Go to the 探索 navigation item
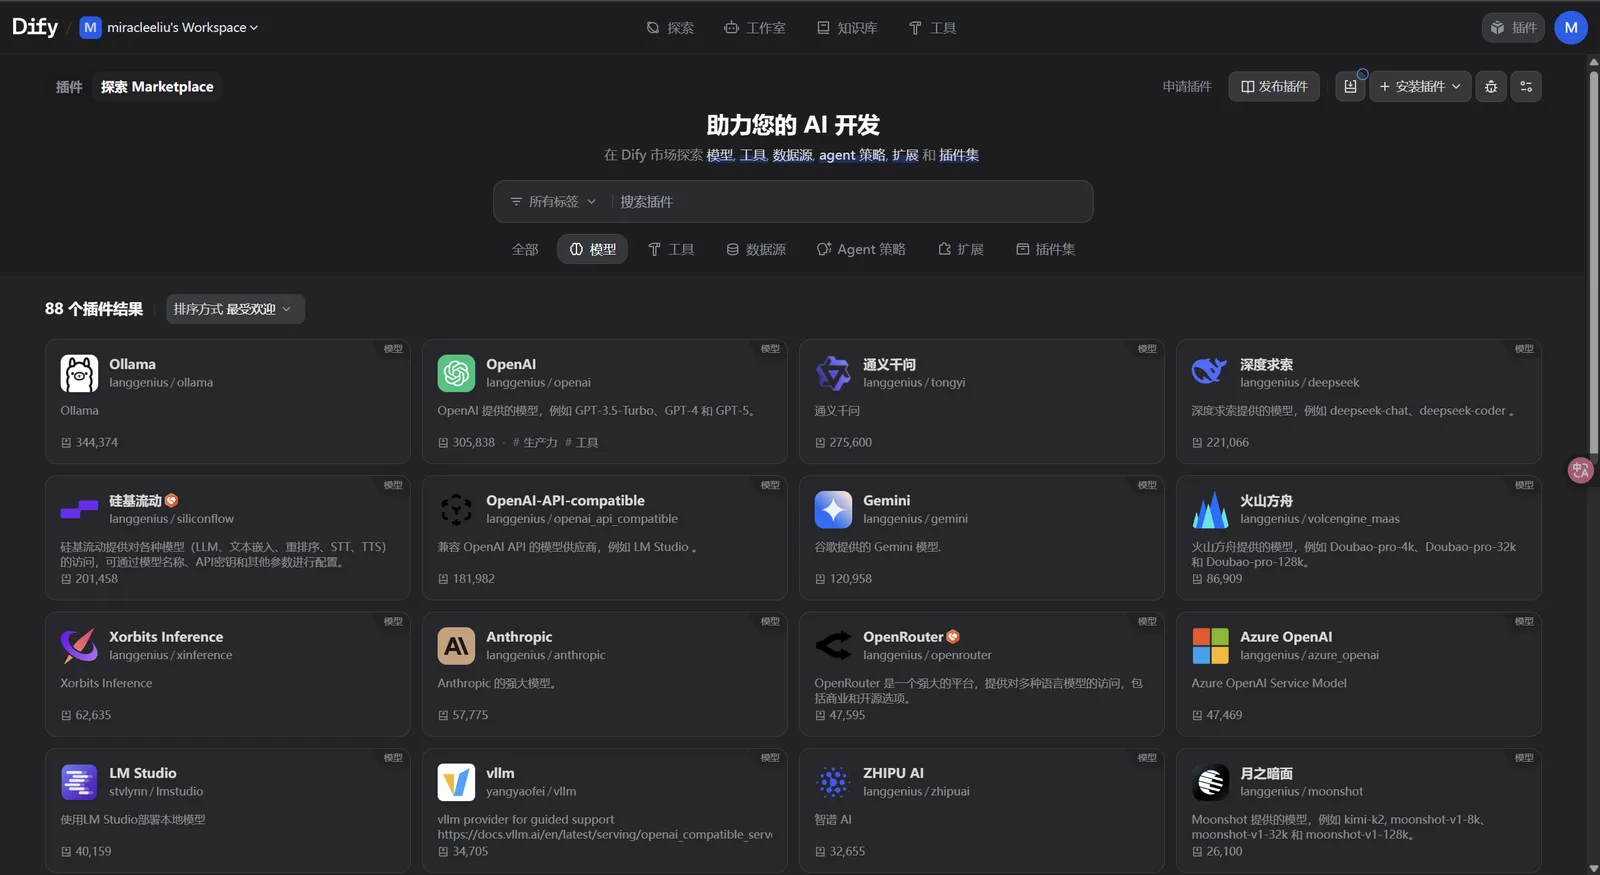Viewport: 1600px width, 875px height. click(670, 28)
